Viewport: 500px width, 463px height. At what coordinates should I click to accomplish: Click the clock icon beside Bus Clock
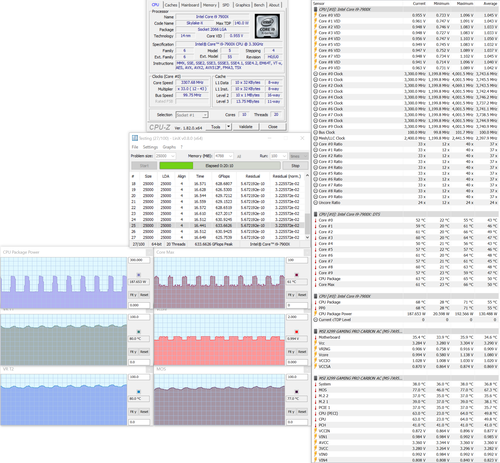(315, 132)
